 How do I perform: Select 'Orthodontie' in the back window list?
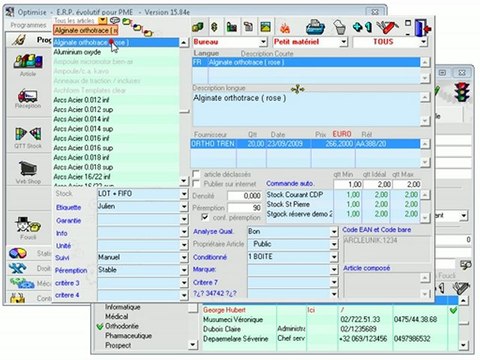tap(122, 326)
